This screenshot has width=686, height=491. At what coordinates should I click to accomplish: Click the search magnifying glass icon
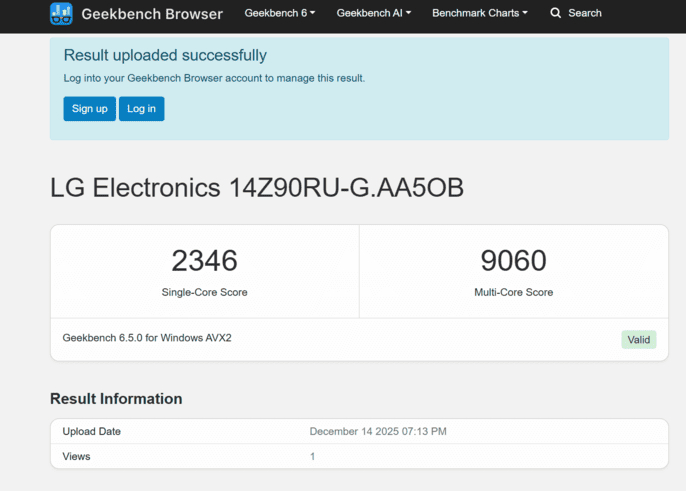tap(556, 13)
